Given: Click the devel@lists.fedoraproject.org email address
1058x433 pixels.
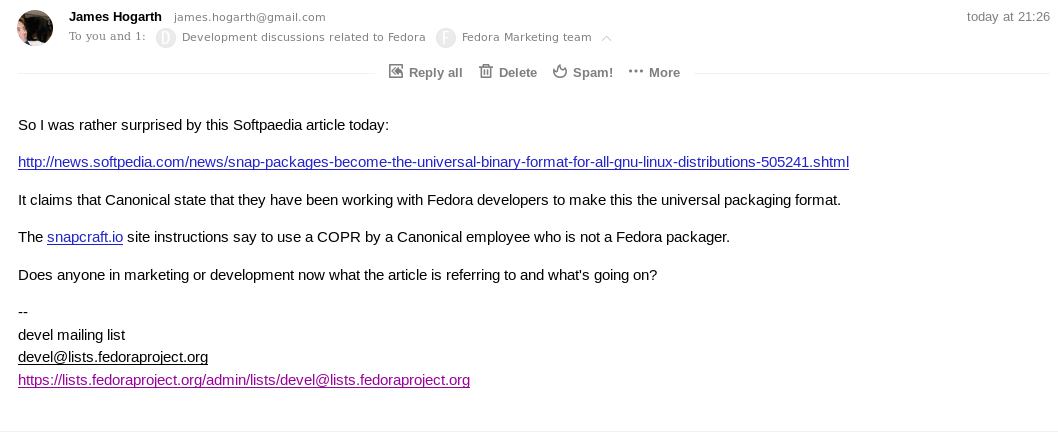Looking at the screenshot, I should point(113,357).
